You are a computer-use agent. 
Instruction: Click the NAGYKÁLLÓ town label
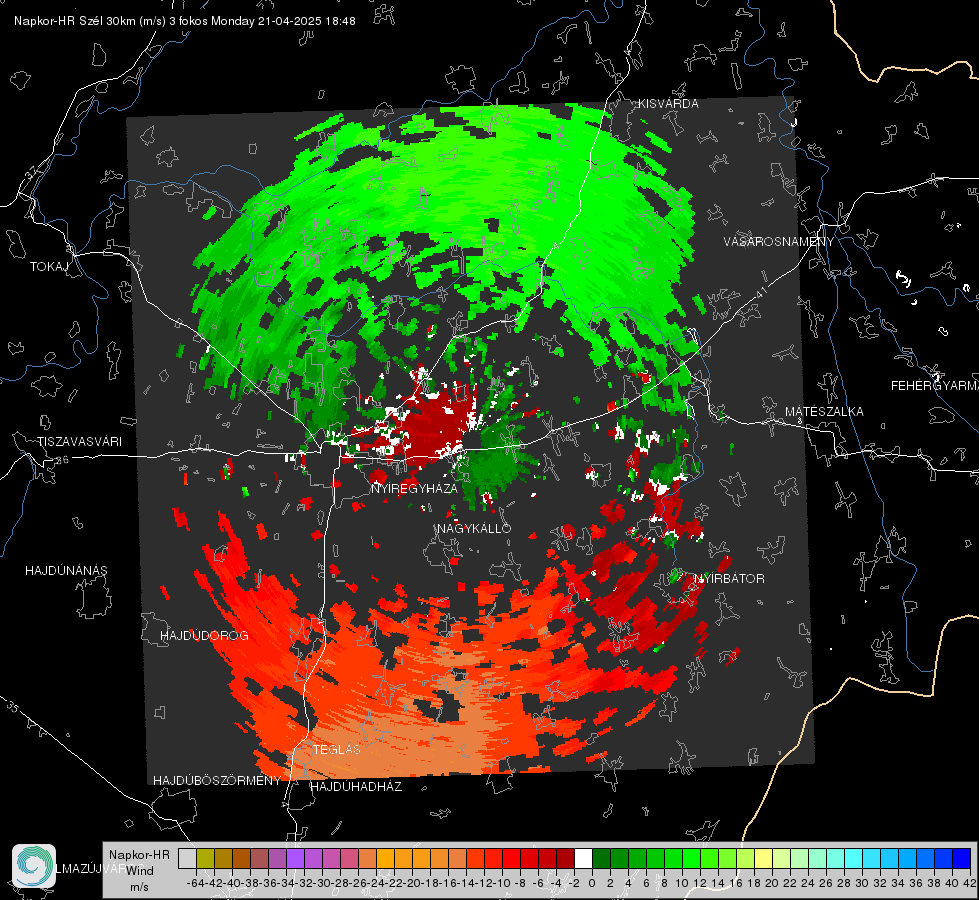474,529
